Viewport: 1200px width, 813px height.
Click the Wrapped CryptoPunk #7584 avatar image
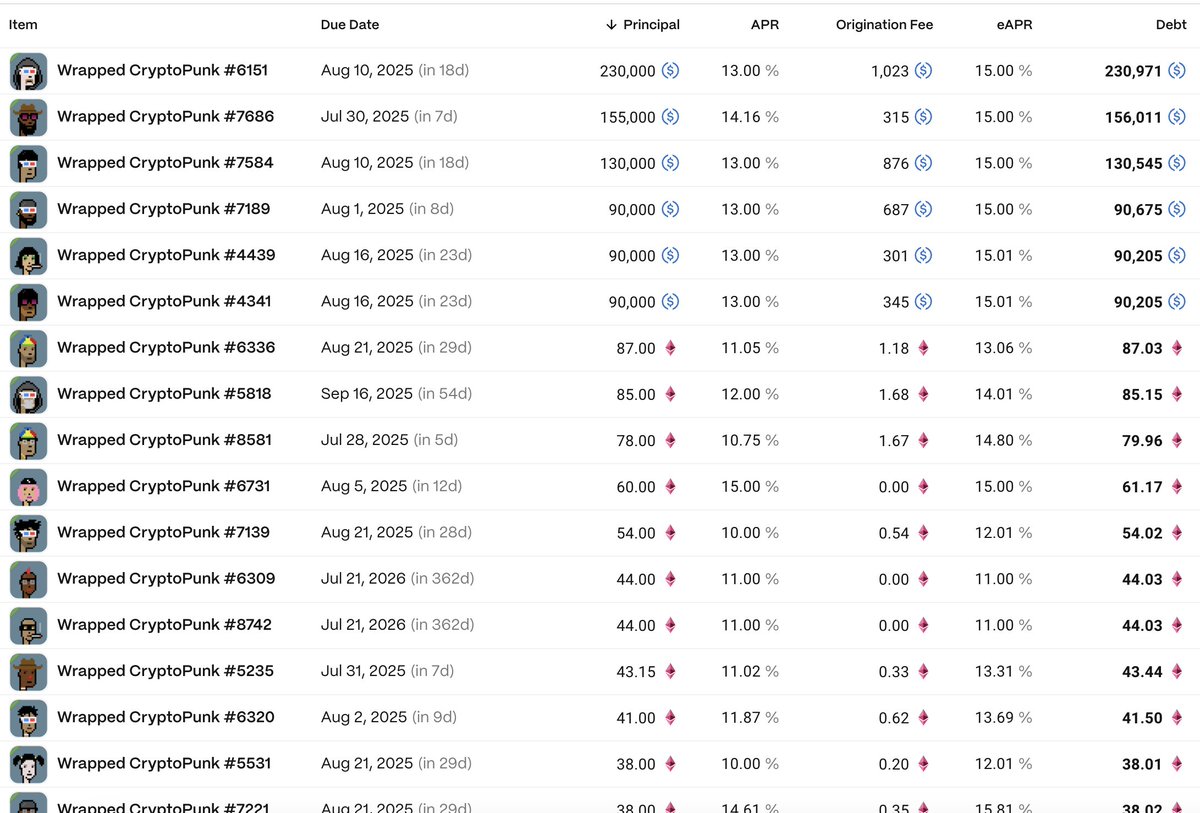pos(28,163)
